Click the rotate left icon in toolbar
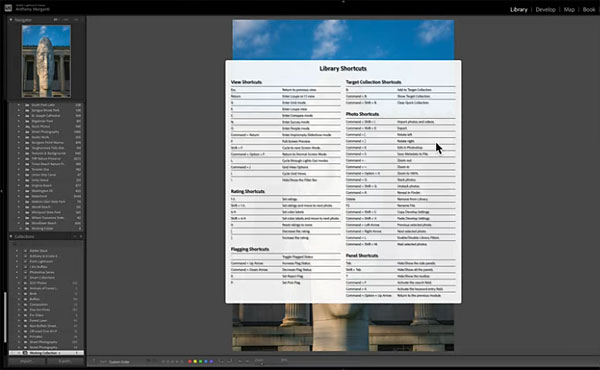Viewport: 600px width, 370px height. pyautogui.click(x=221, y=361)
